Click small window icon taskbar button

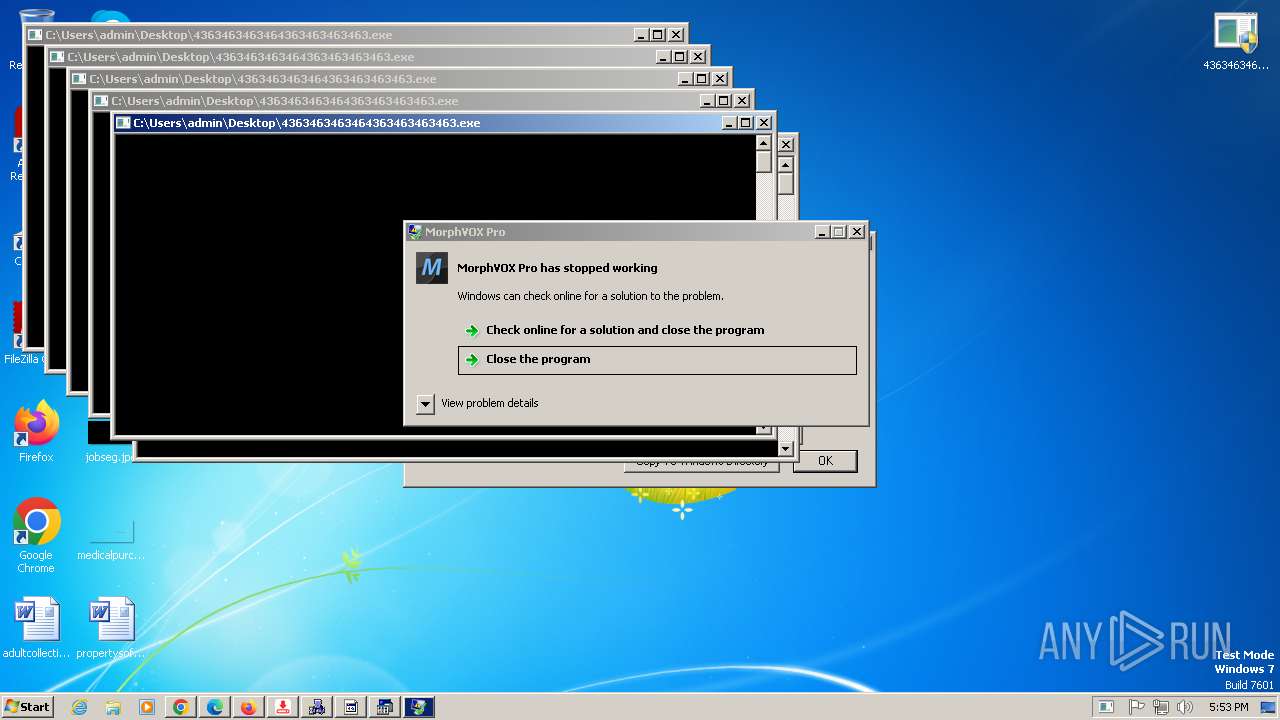(351, 707)
